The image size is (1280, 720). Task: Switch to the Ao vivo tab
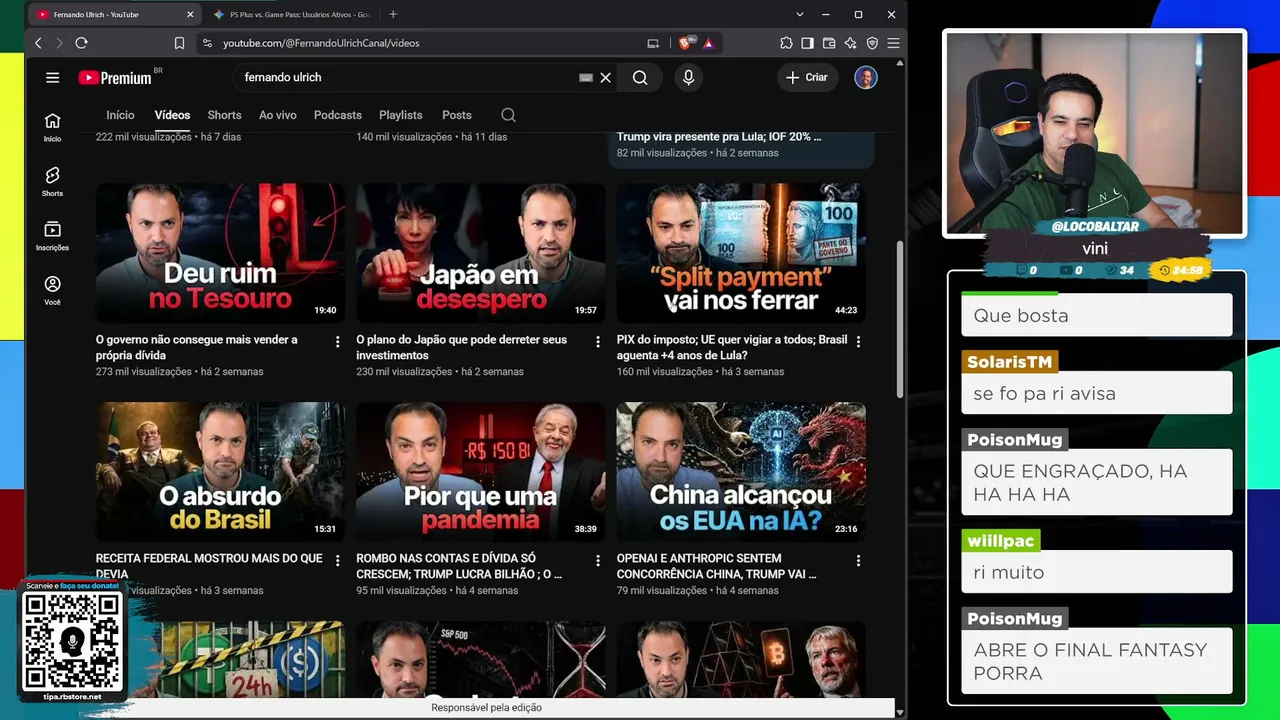coord(278,115)
